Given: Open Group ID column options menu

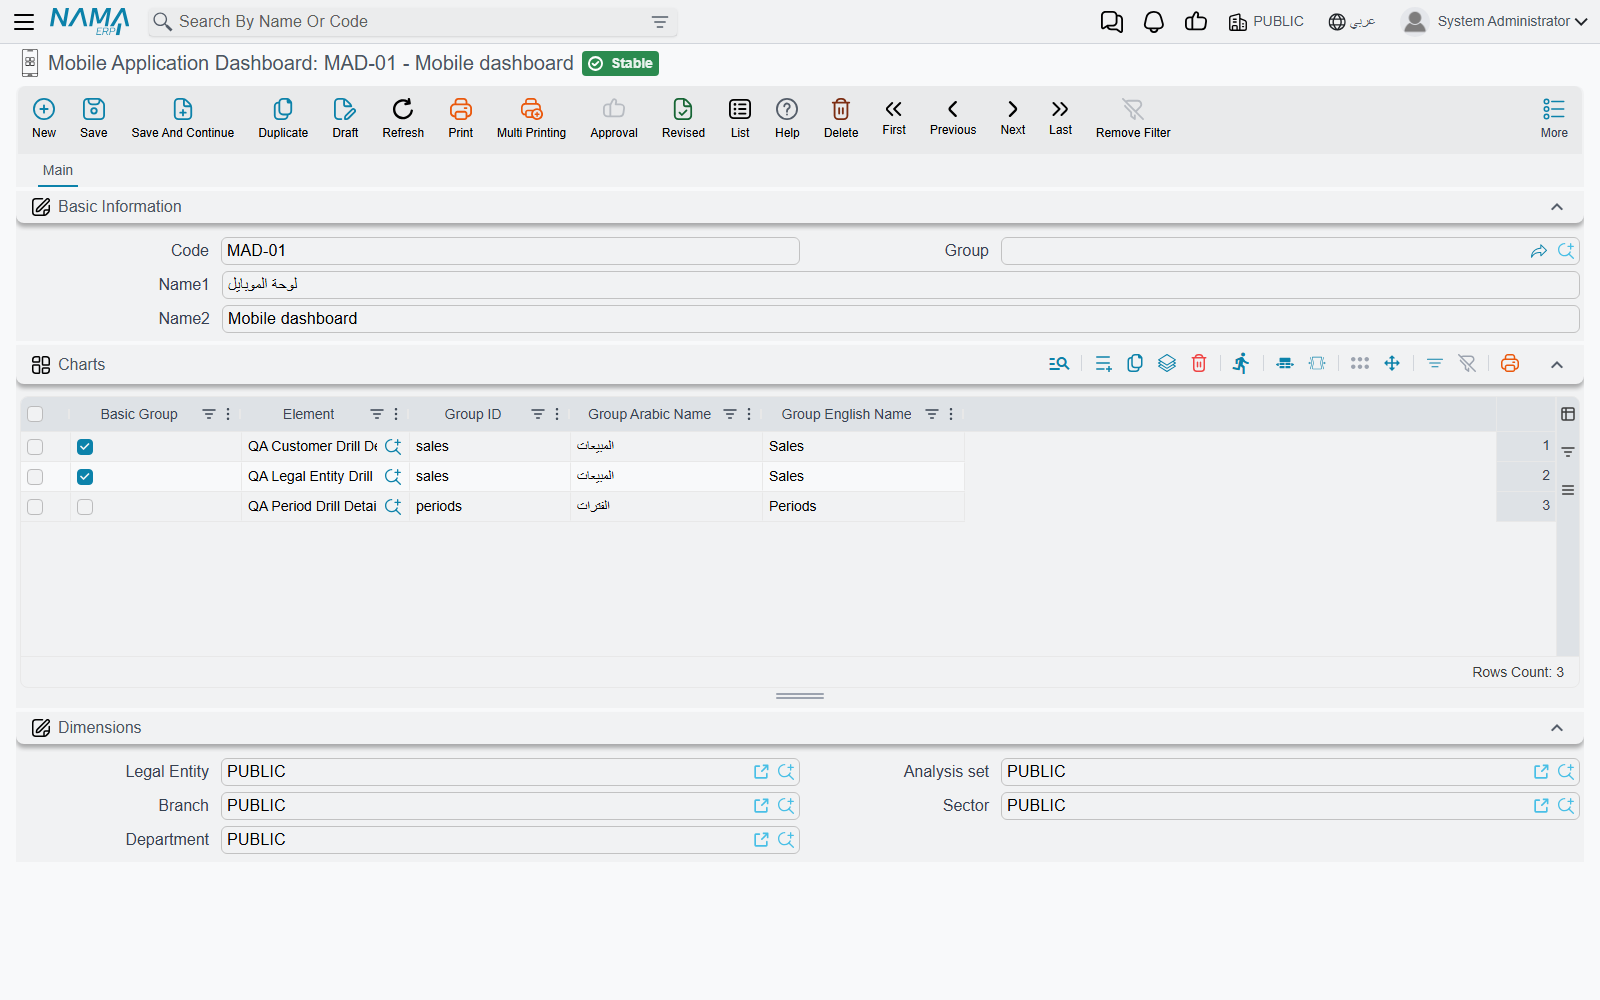Looking at the screenshot, I should click(557, 414).
